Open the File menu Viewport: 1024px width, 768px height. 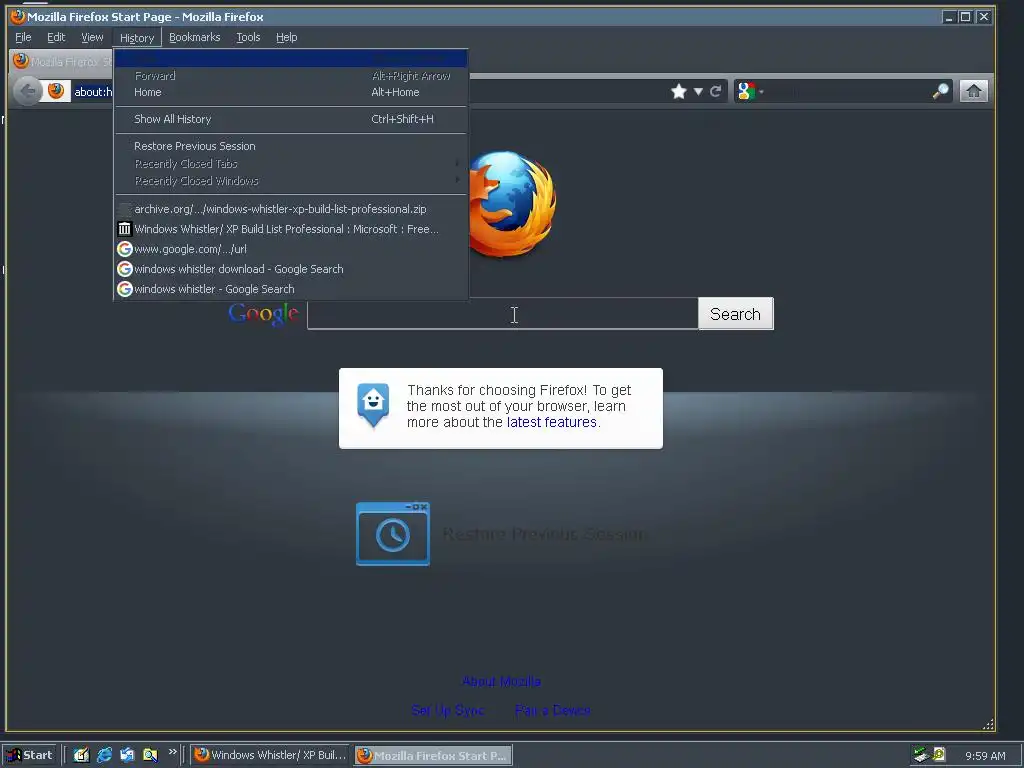[x=23, y=37]
